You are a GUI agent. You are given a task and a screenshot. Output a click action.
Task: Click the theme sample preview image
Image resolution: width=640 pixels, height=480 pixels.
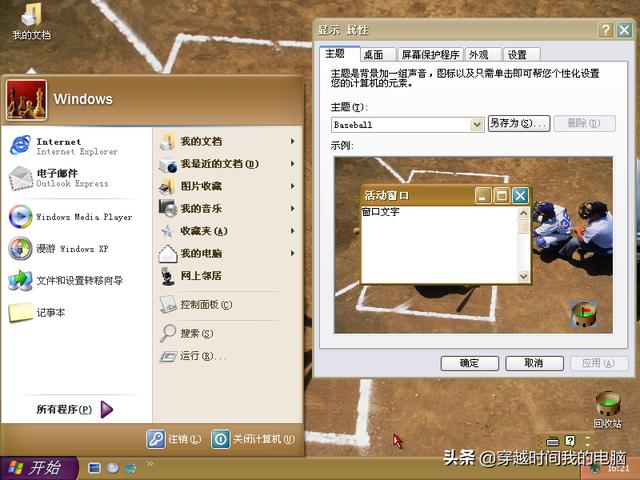click(x=473, y=245)
